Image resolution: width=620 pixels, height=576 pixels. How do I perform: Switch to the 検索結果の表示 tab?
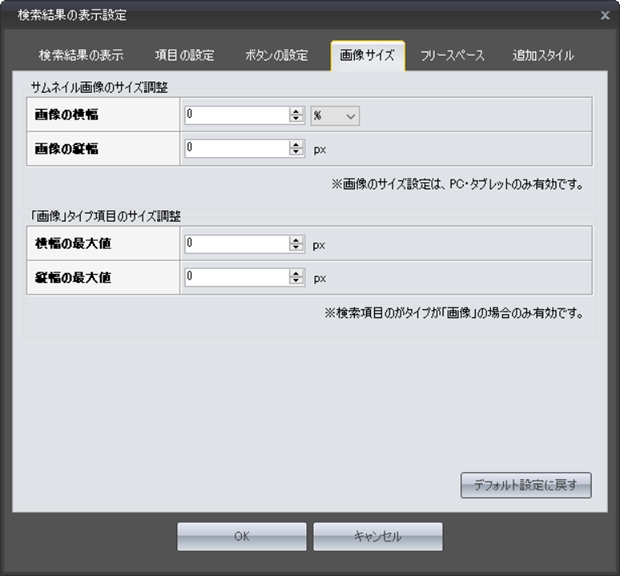click(x=81, y=56)
